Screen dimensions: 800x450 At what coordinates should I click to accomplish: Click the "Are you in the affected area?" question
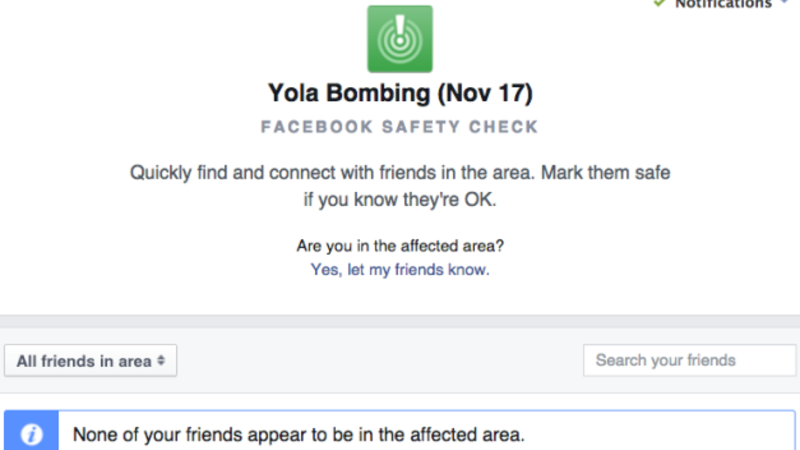point(400,246)
